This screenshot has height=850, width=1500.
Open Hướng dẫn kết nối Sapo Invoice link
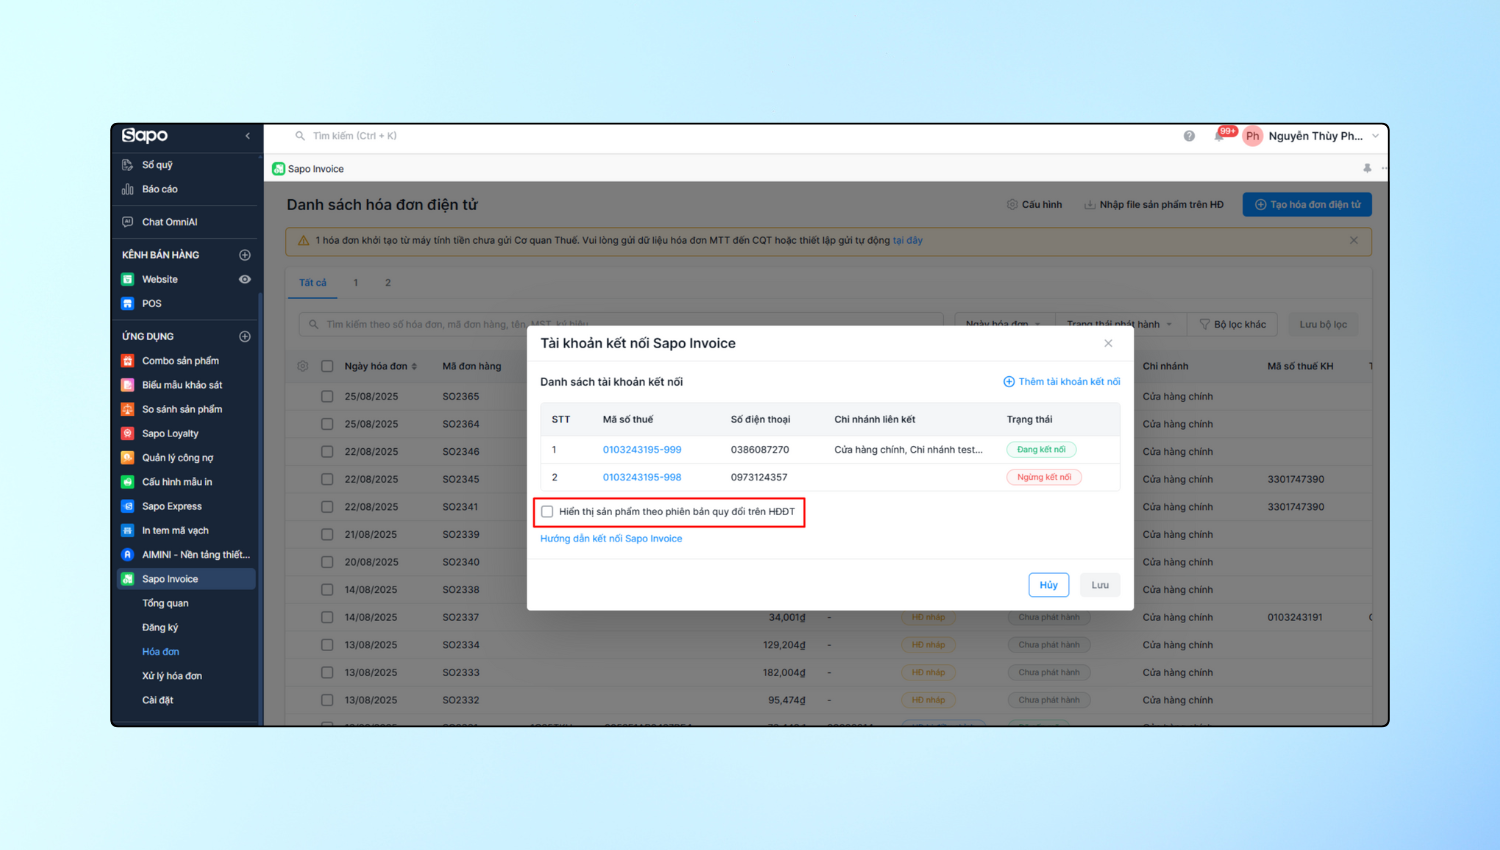(611, 539)
